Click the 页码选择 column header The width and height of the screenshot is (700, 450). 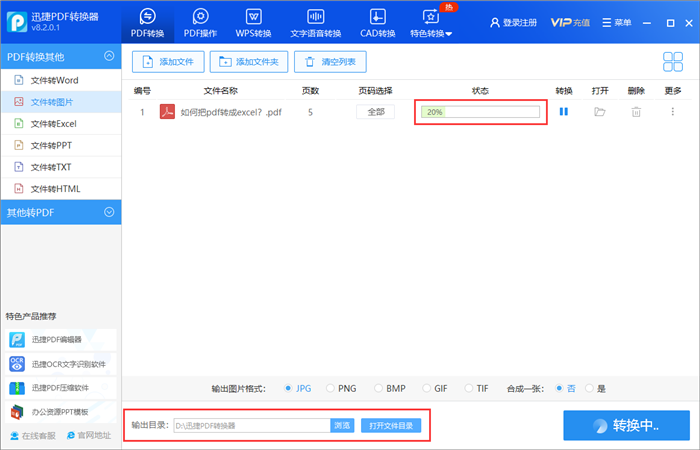(x=375, y=91)
